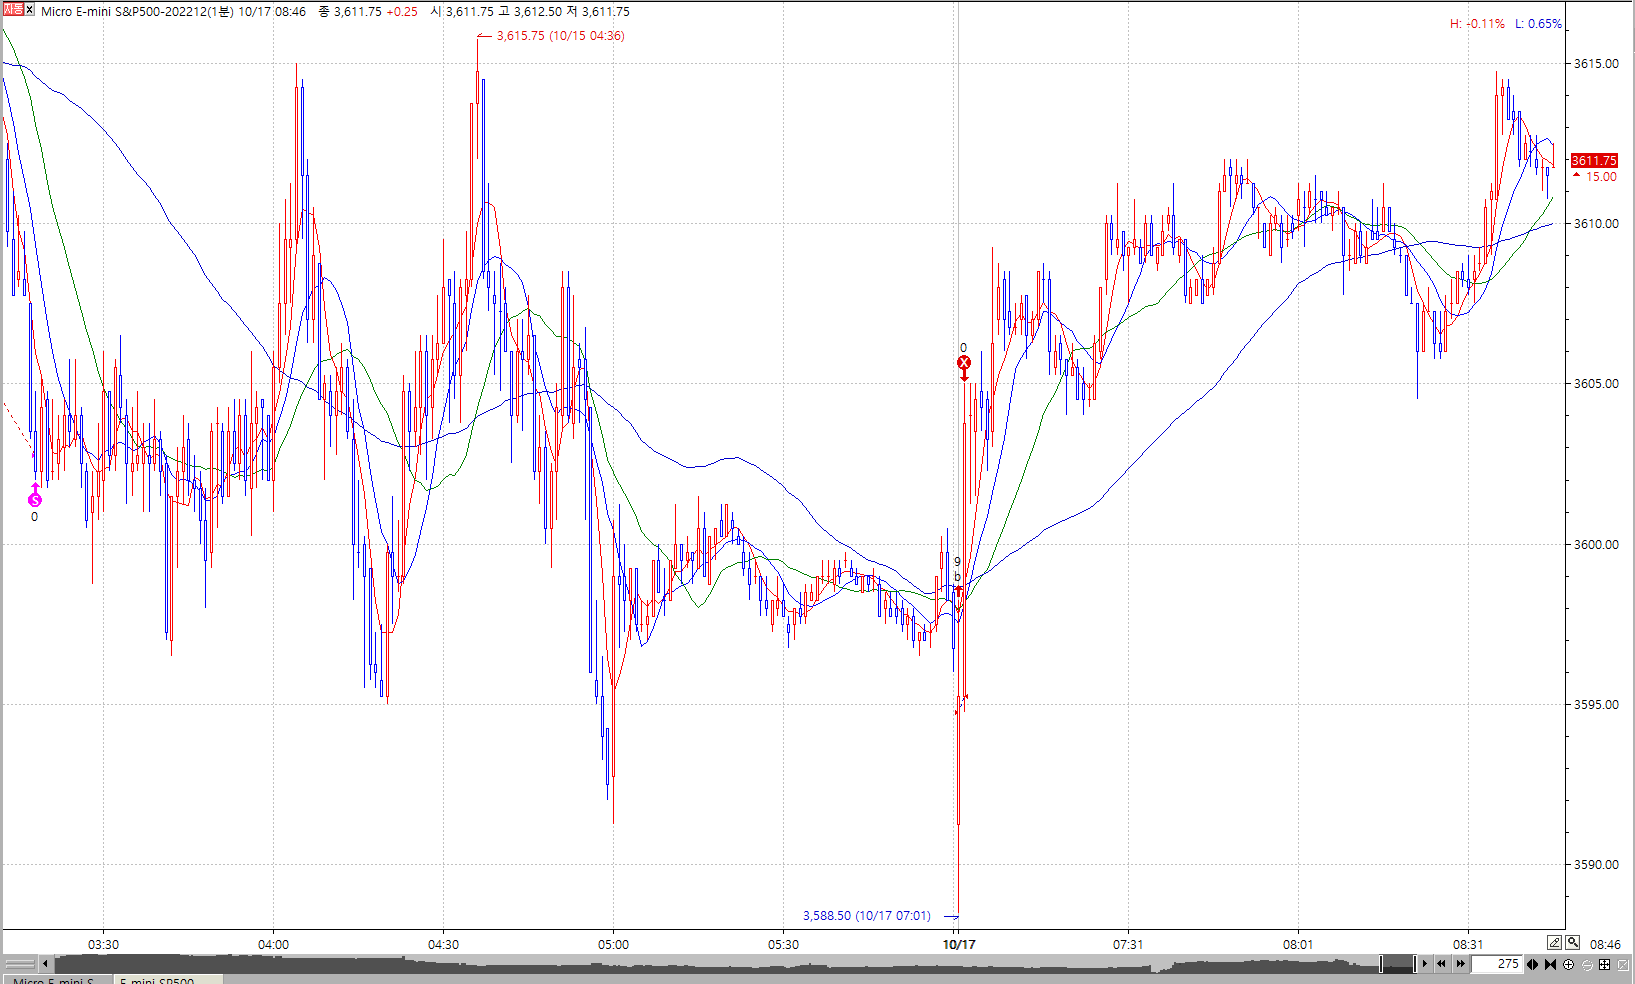
Task: Open the magnifier zoom tool
Action: pos(1573,942)
